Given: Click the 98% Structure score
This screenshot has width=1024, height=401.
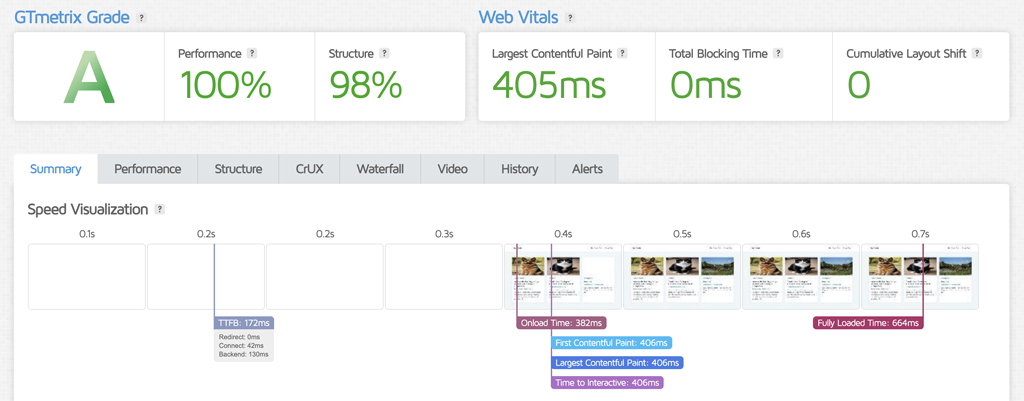Looking at the screenshot, I should pos(366,85).
